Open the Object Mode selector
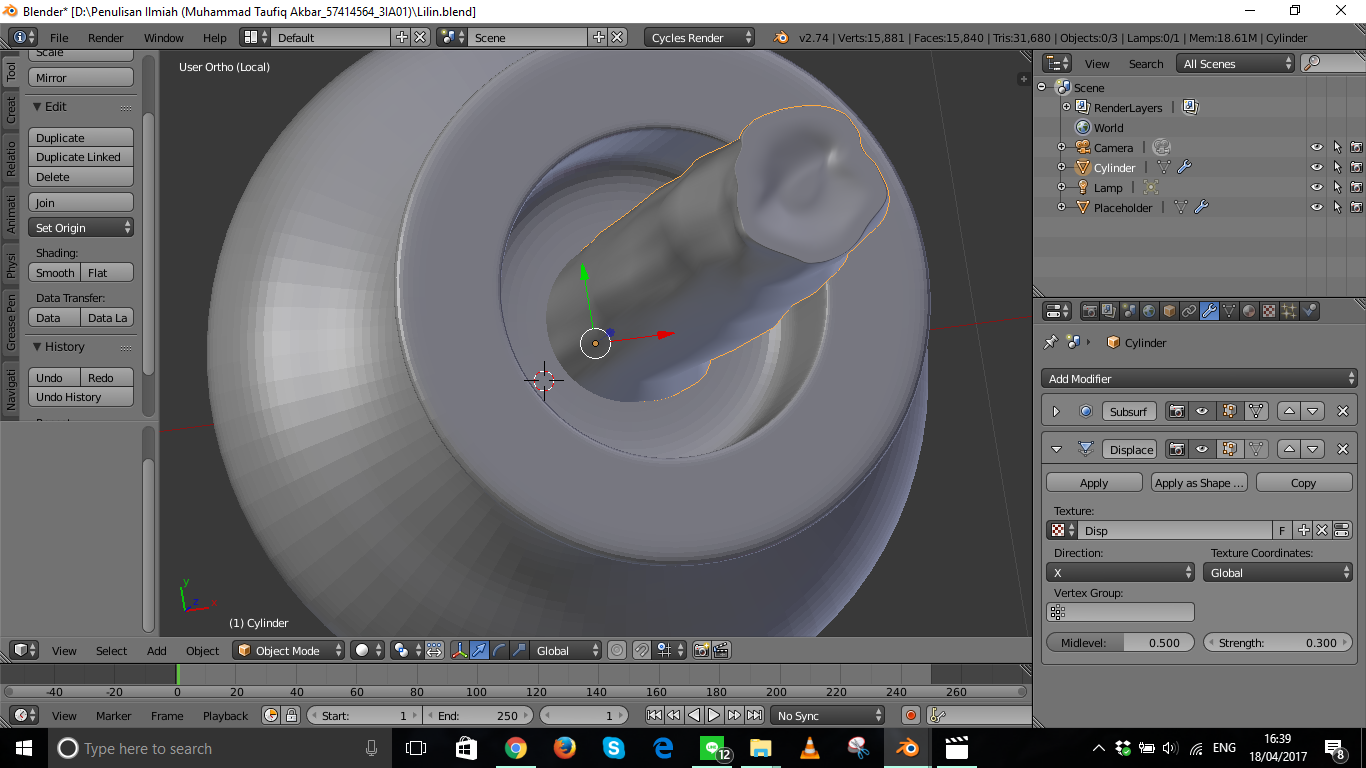1366x768 pixels. (288, 650)
